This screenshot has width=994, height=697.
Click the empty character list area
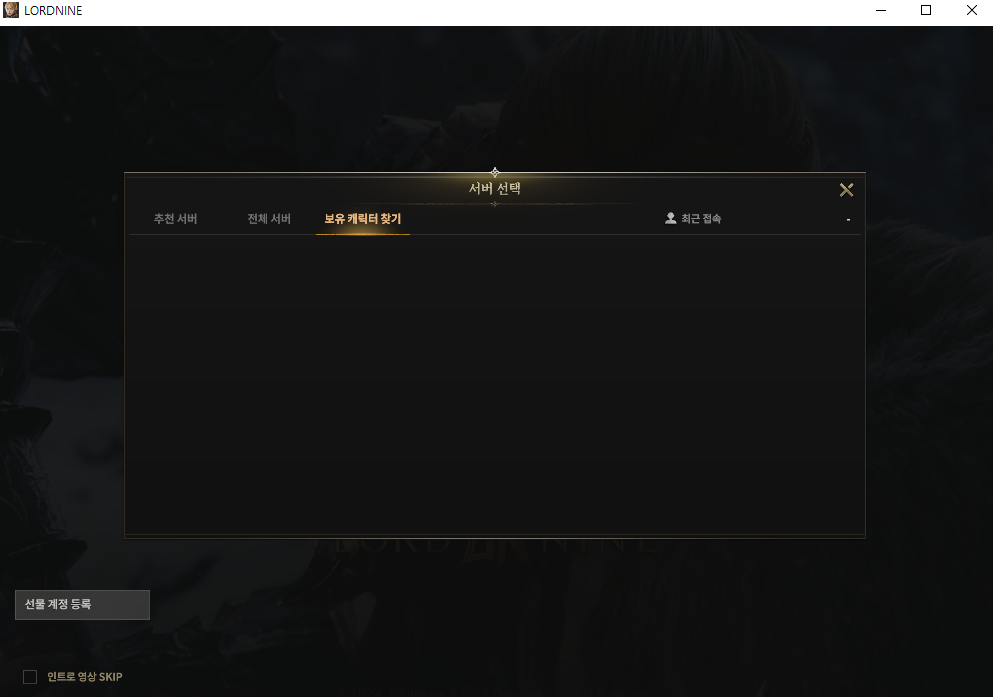click(495, 384)
